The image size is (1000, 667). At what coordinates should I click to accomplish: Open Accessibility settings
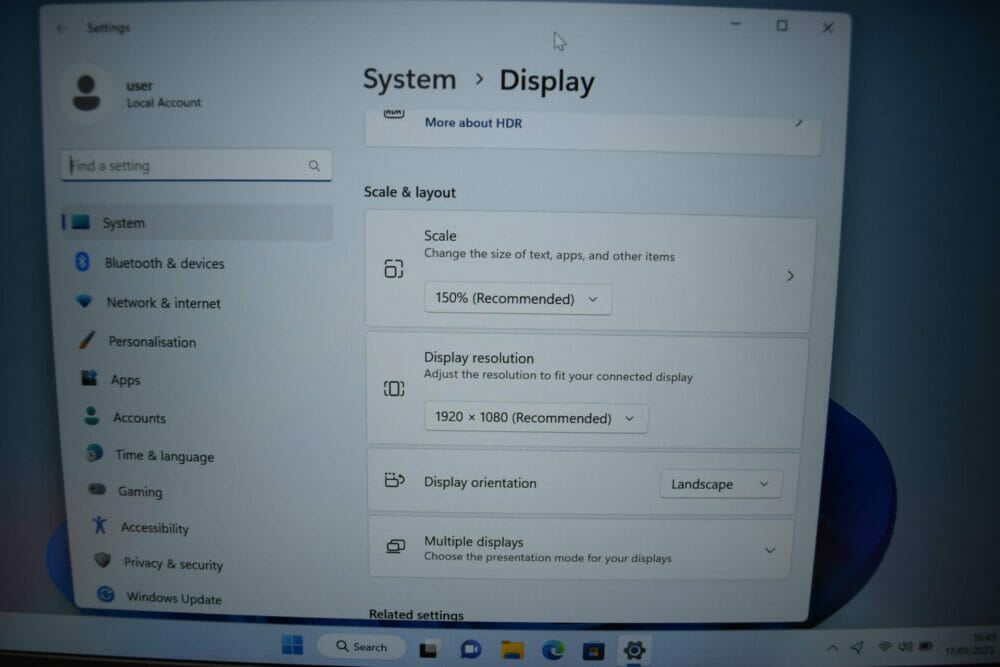(x=154, y=528)
